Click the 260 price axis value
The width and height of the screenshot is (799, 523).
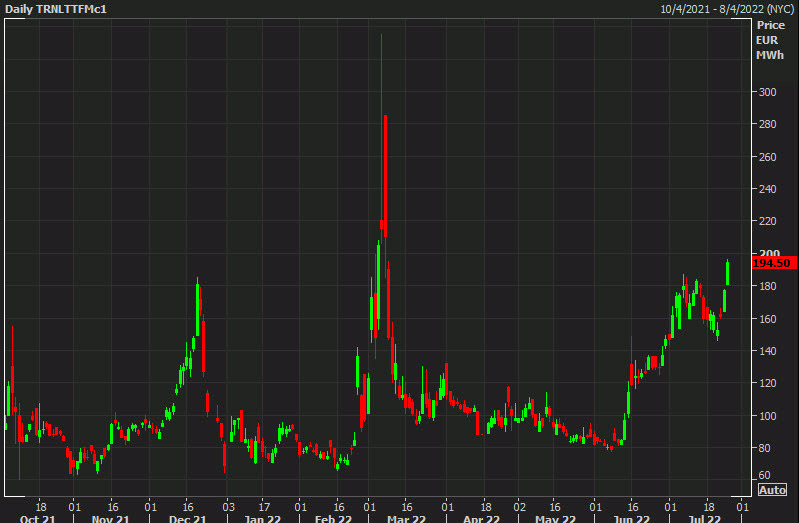767,156
